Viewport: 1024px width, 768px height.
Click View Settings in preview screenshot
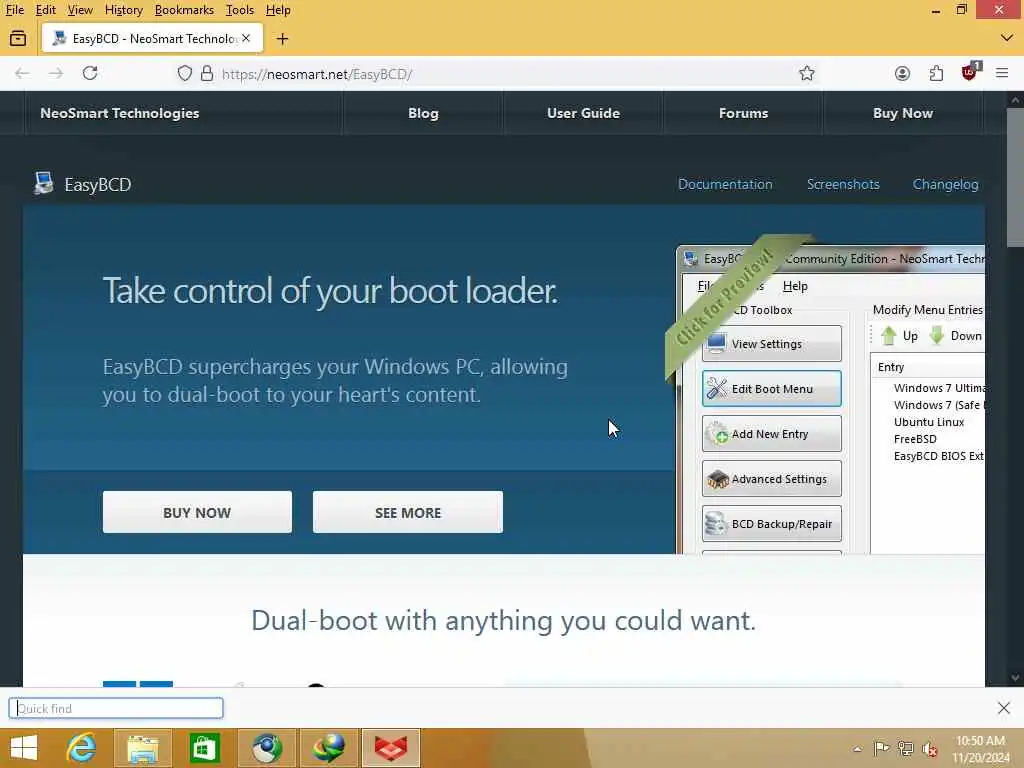pyautogui.click(x=771, y=344)
